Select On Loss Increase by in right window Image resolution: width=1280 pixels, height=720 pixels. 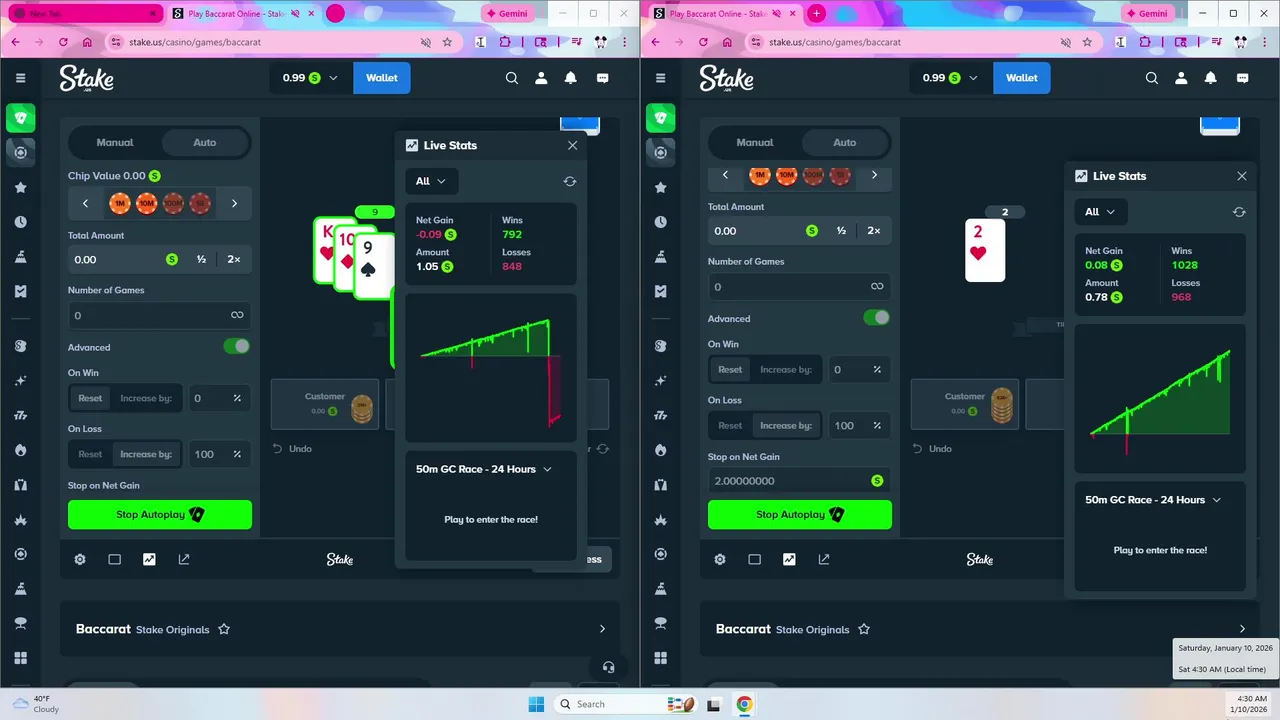[786, 425]
